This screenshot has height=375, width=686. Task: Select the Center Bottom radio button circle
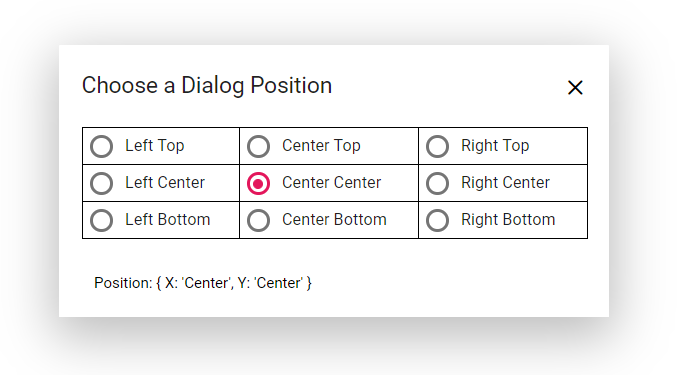click(258, 220)
